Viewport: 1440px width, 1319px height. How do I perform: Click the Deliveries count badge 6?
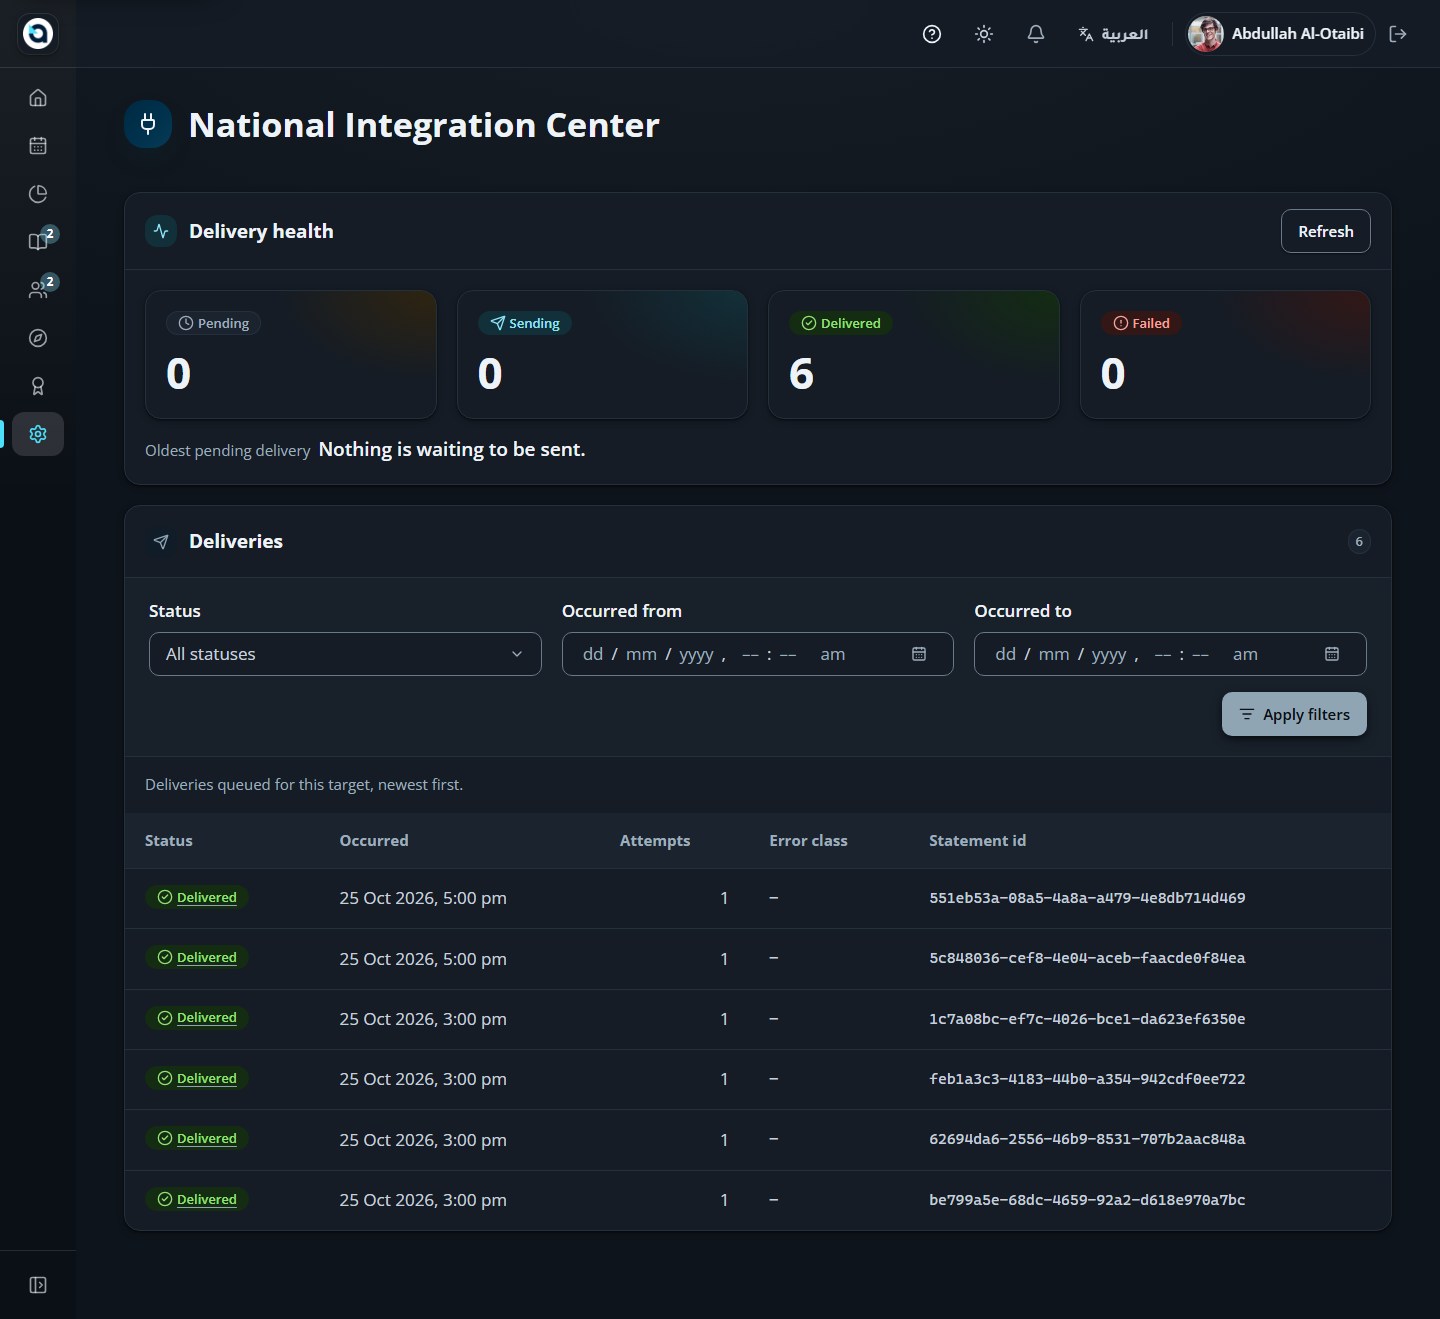[1359, 541]
